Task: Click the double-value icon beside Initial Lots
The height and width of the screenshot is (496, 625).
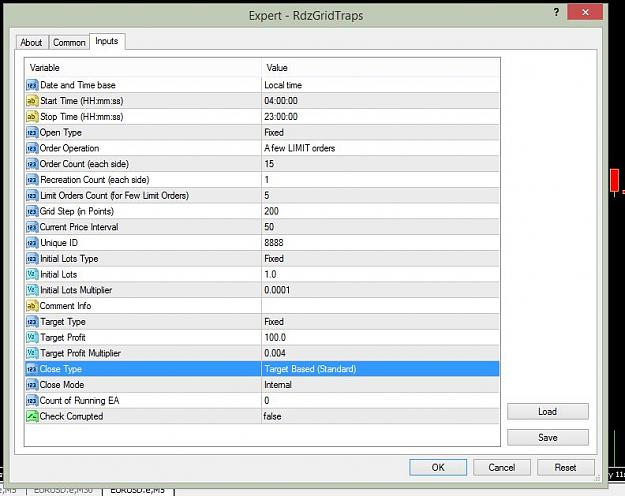Action: coord(32,274)
